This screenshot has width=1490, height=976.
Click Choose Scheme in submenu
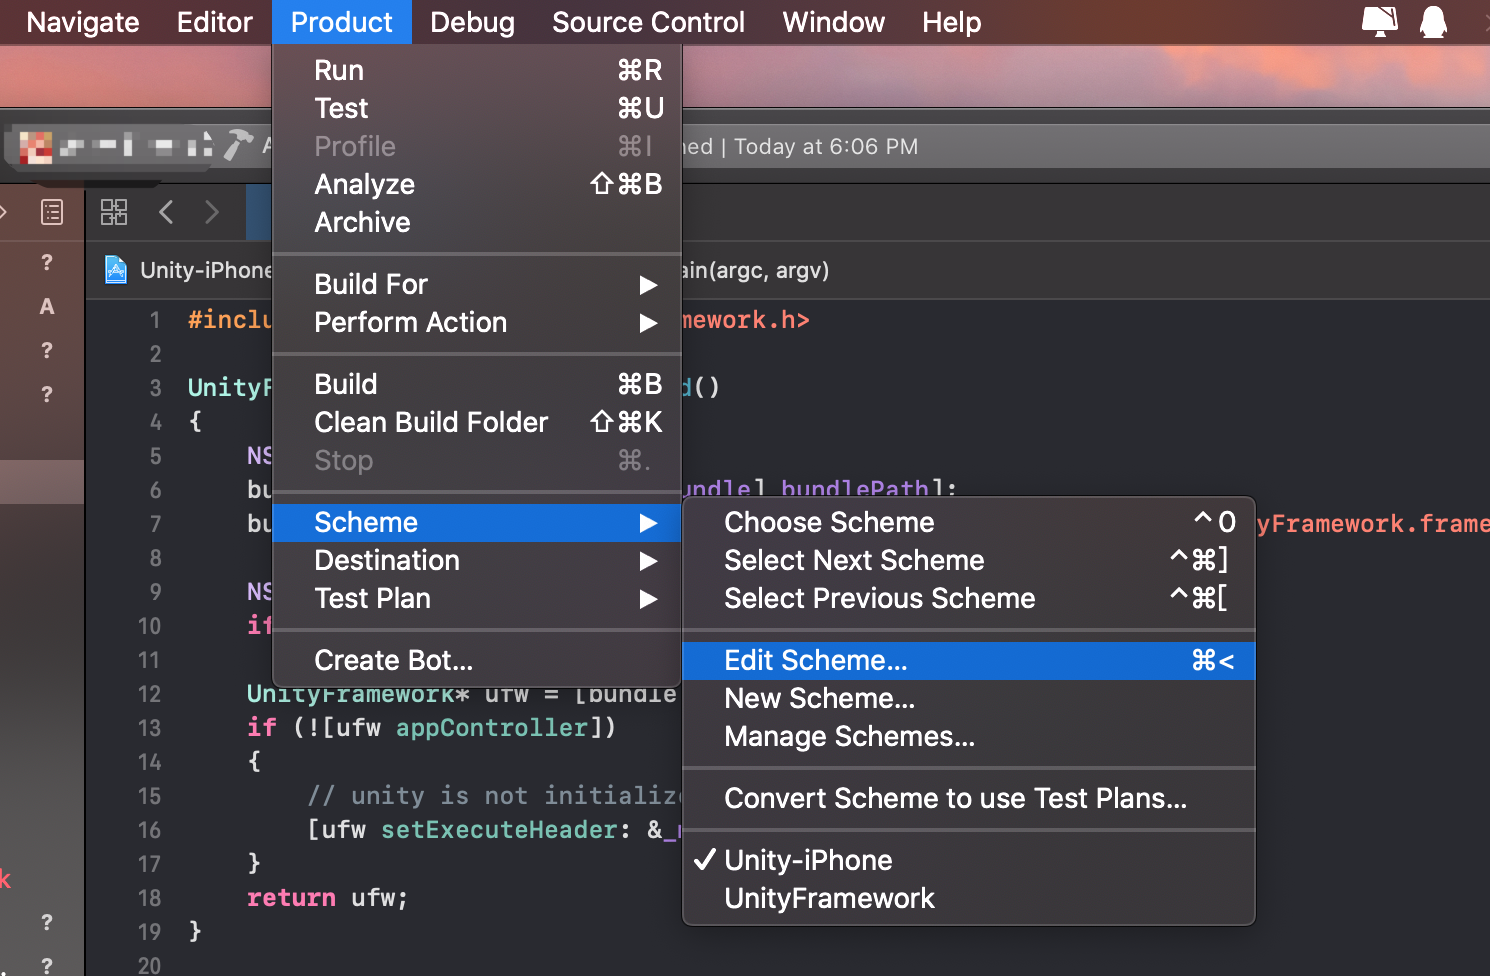click(968, 522)
